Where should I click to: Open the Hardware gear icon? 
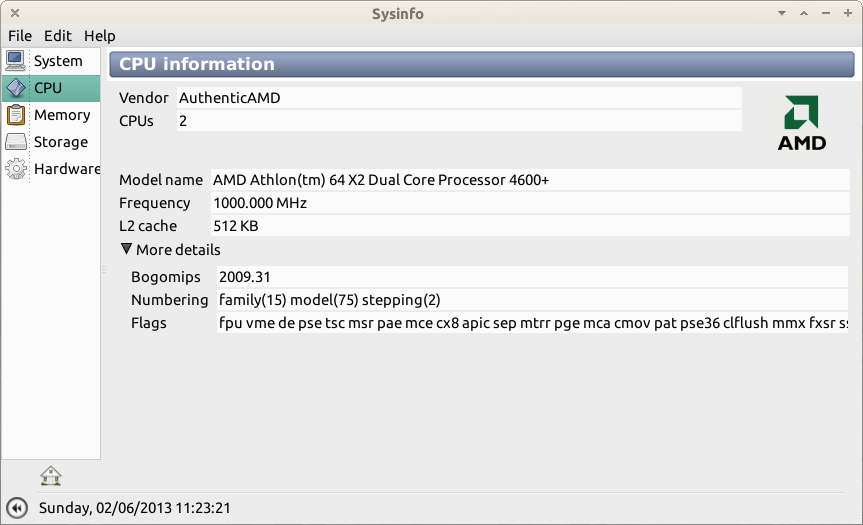pos(16,169)
